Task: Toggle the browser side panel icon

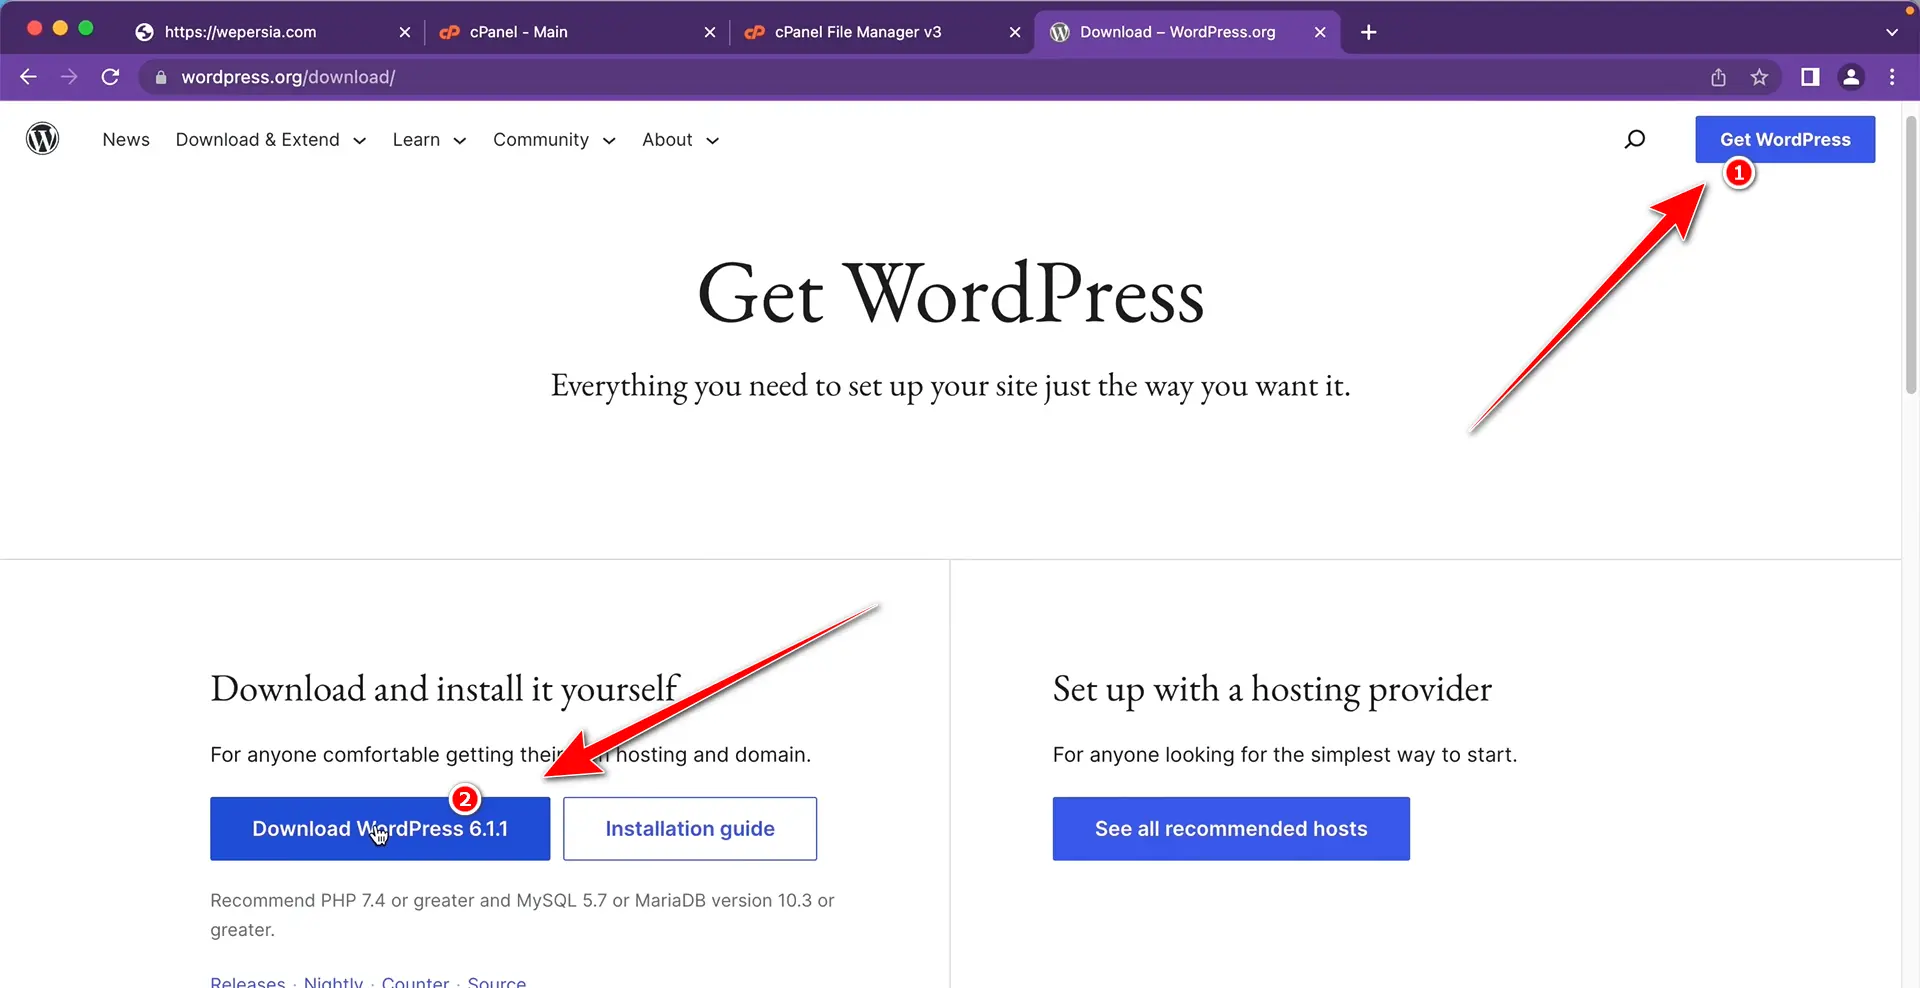Action: (1810, 77)
